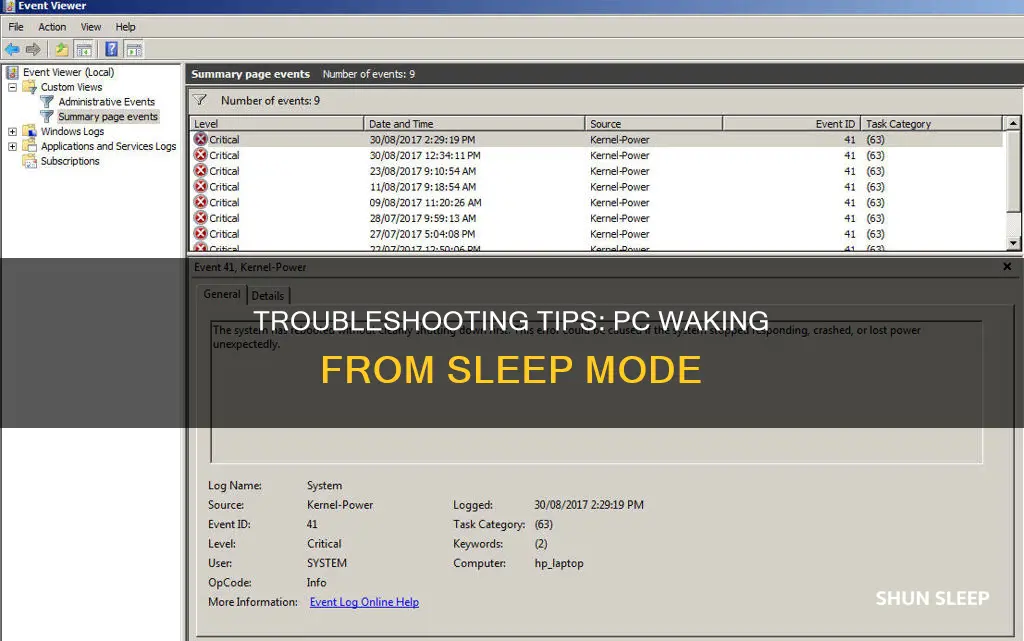Expand the Windows Logs tree node
Image resolution: width=1024 pixels, height=641 pixels.
(12, 131)
